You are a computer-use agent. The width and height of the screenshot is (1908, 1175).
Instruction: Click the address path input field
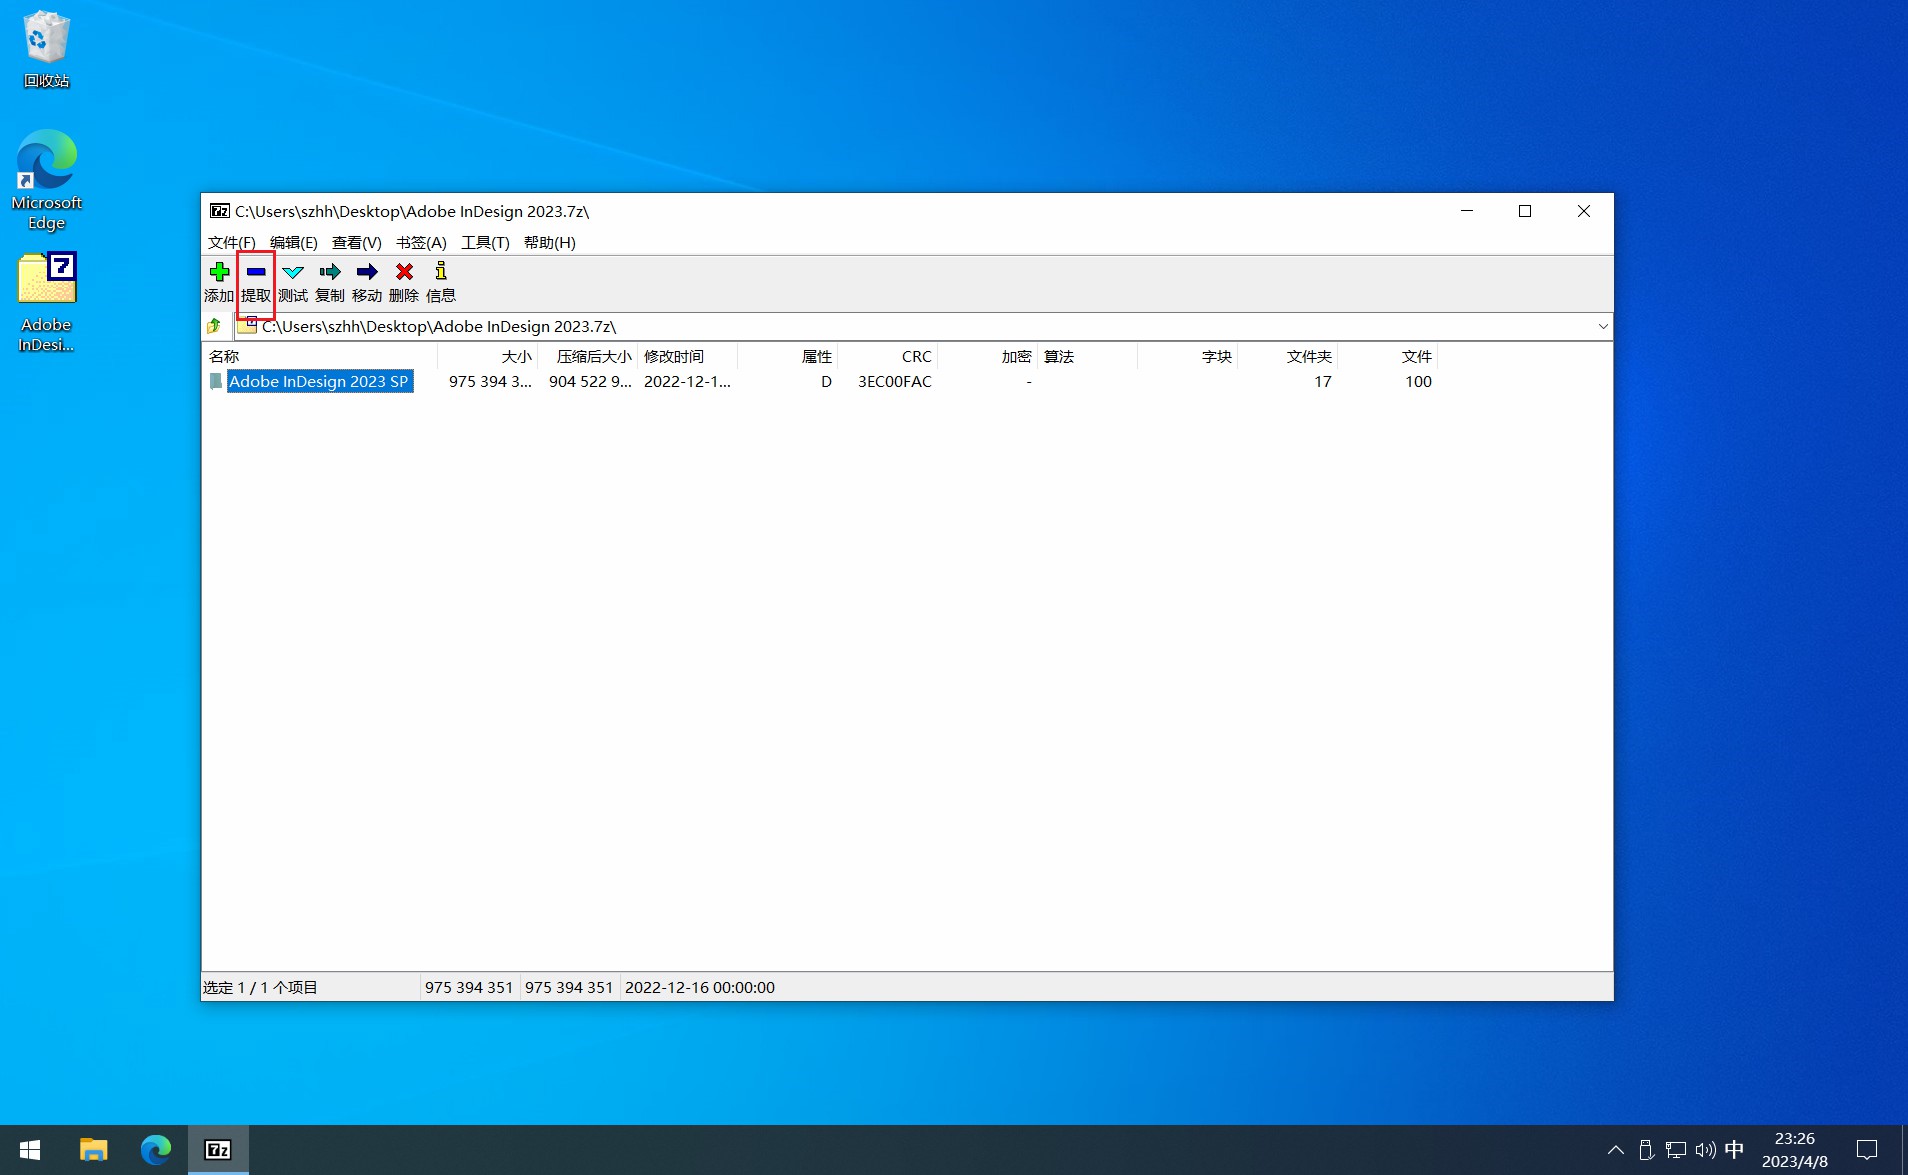coord(900,327)
